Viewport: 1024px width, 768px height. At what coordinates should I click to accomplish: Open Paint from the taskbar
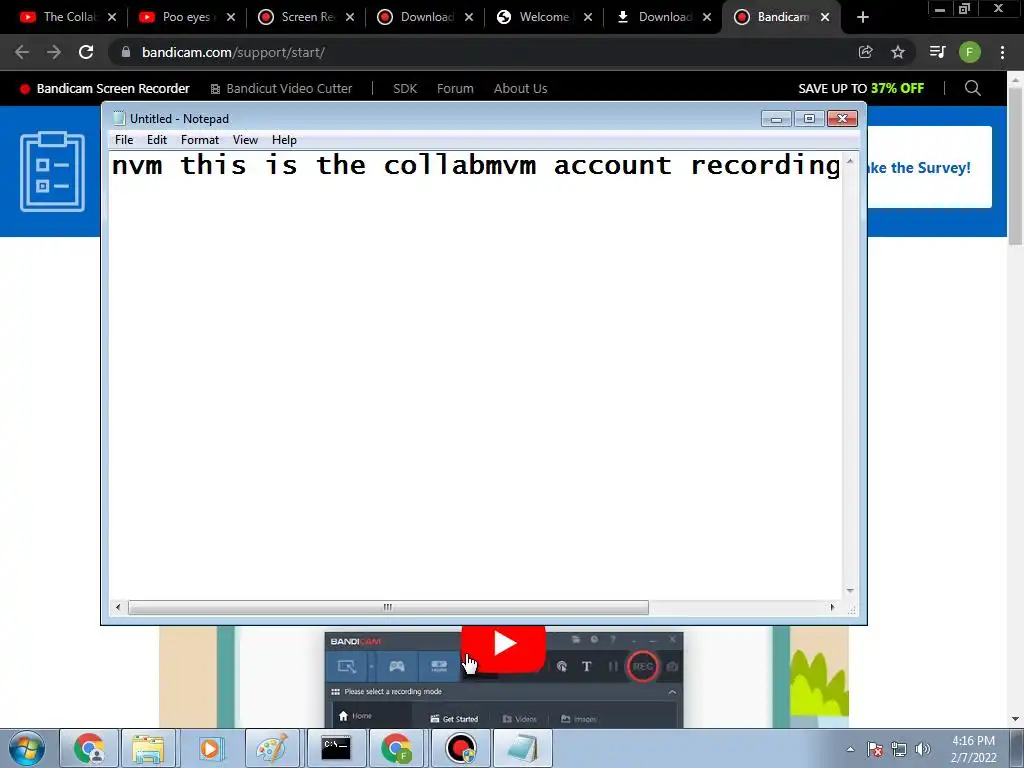pos(272,748)
